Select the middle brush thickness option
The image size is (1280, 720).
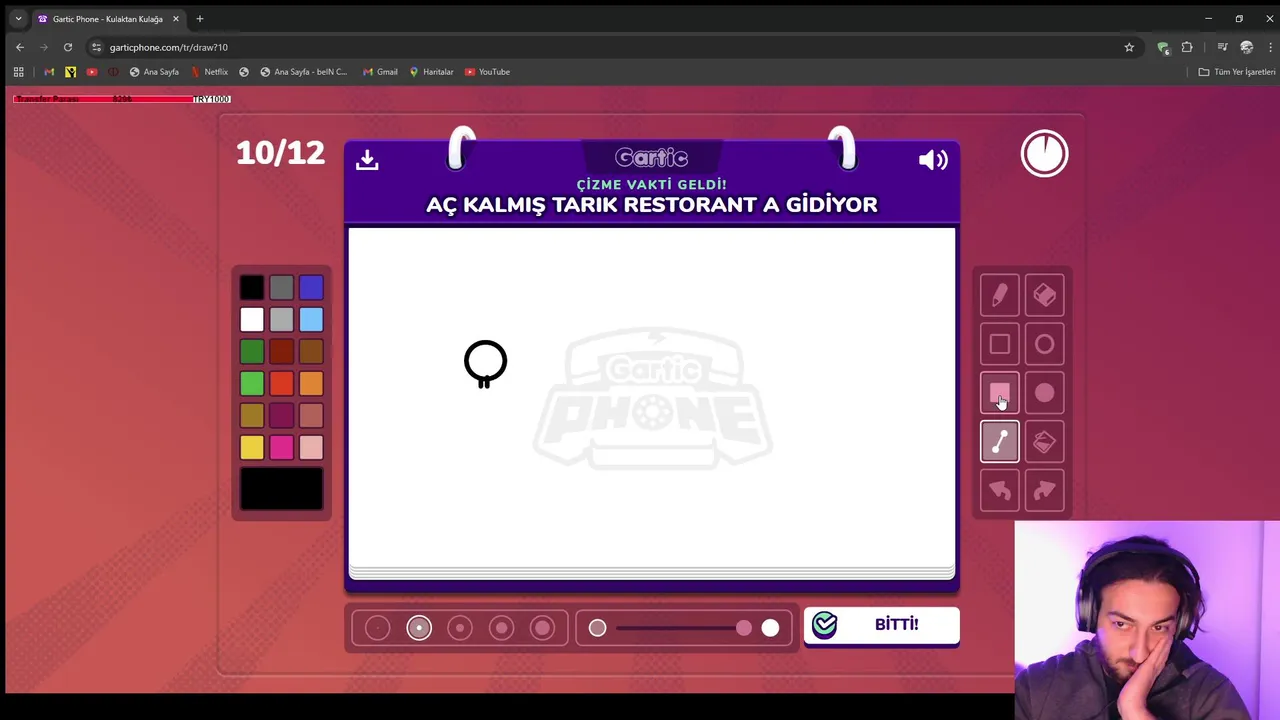[x=460, y=628]
